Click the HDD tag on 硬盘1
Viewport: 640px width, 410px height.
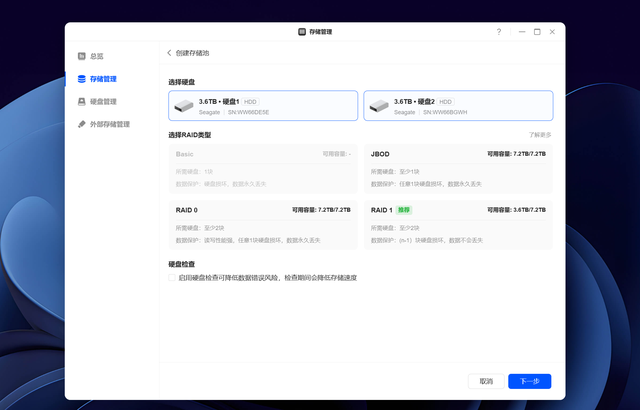point(250,102)
